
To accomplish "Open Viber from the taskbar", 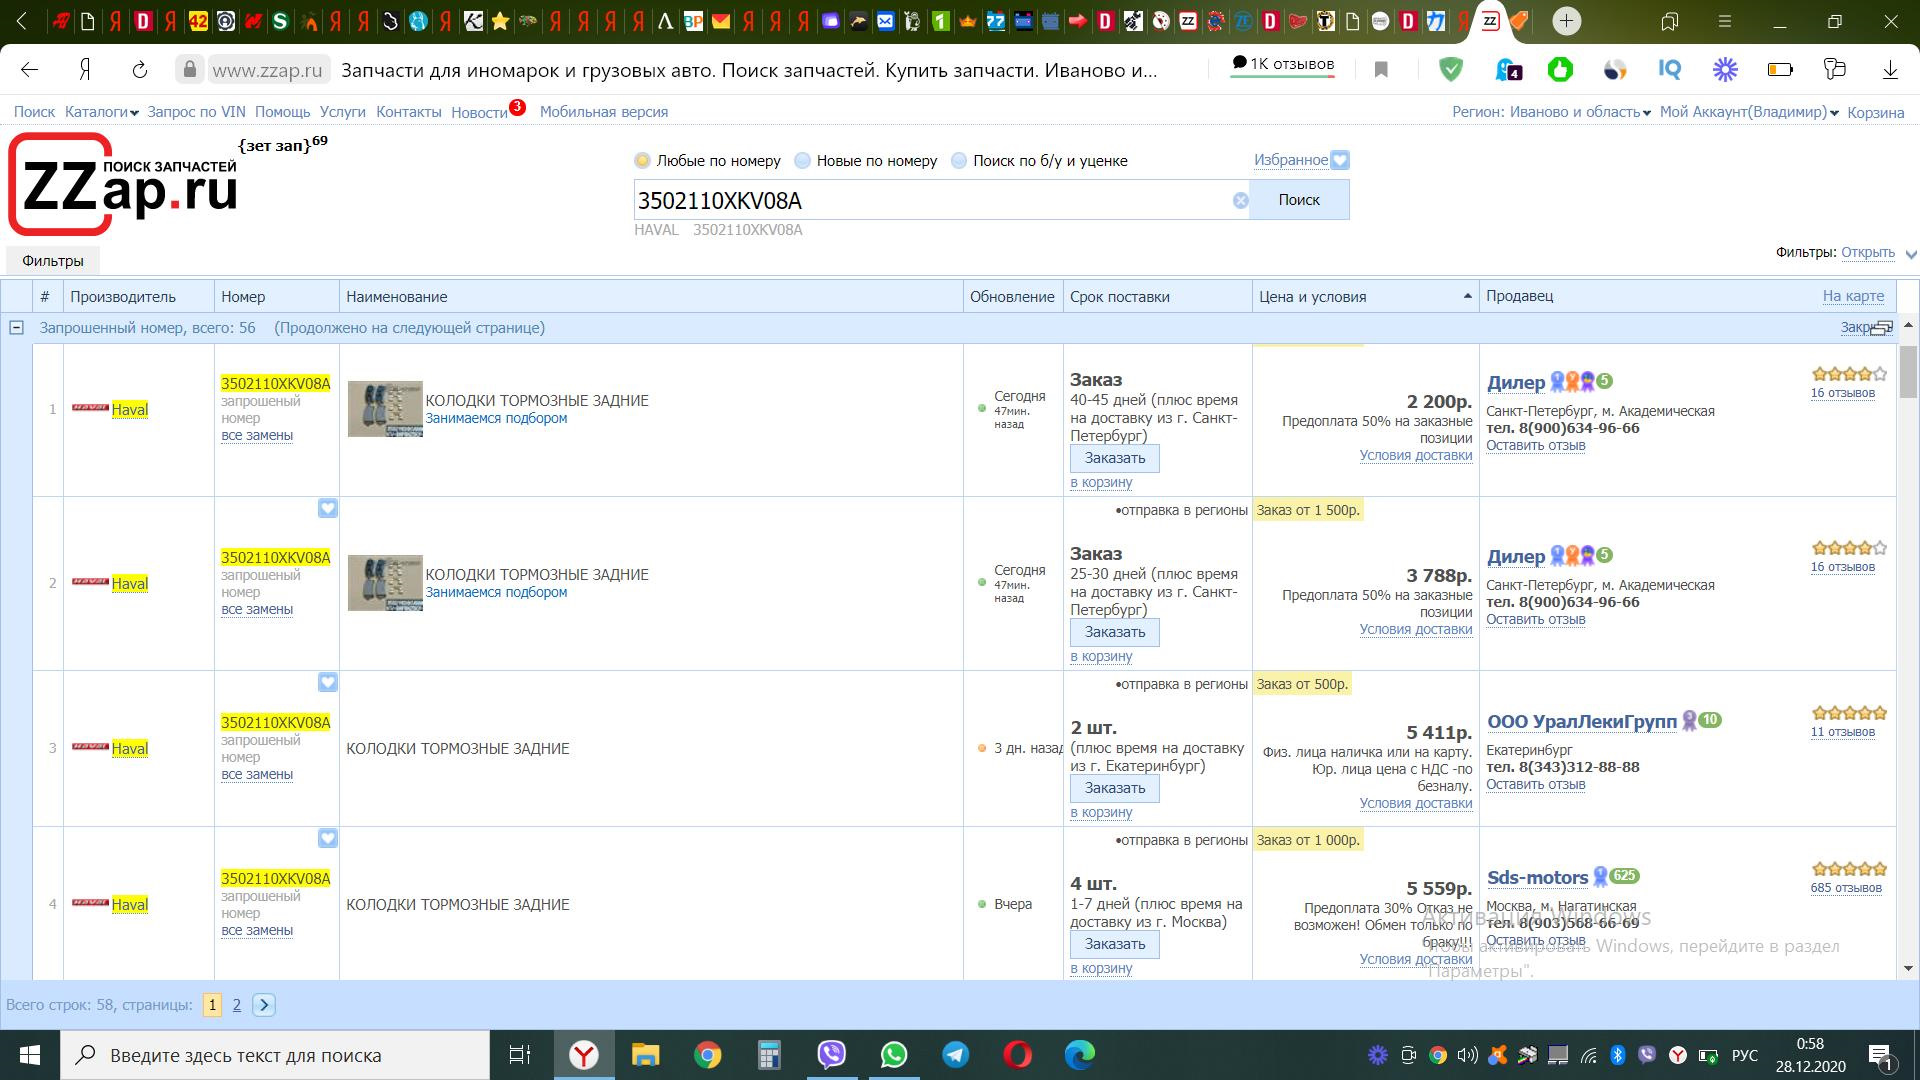I will [831, 1055].
